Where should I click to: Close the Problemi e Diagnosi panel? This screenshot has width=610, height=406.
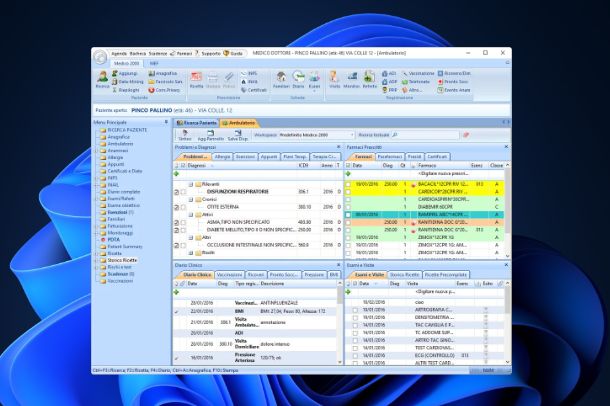(338, 147)
